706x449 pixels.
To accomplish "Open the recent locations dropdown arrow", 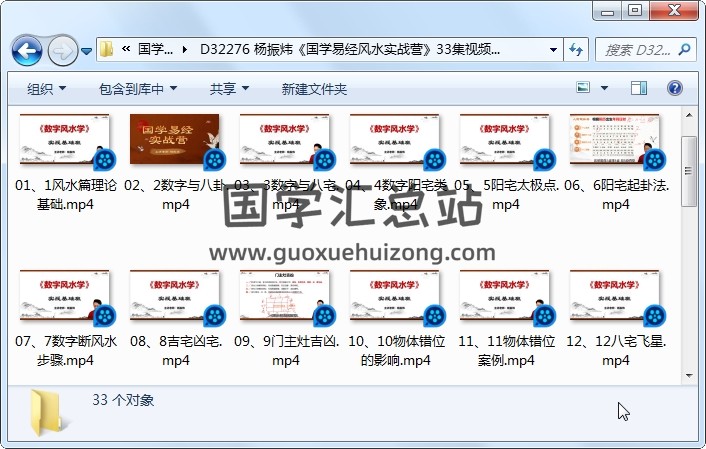I will point(87,50).
